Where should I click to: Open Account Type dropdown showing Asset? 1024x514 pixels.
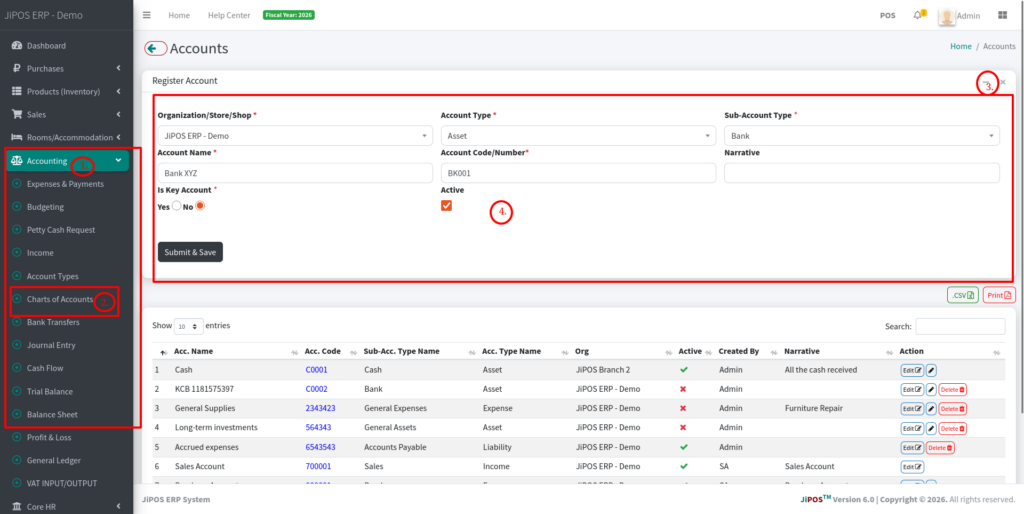point(579,136)
